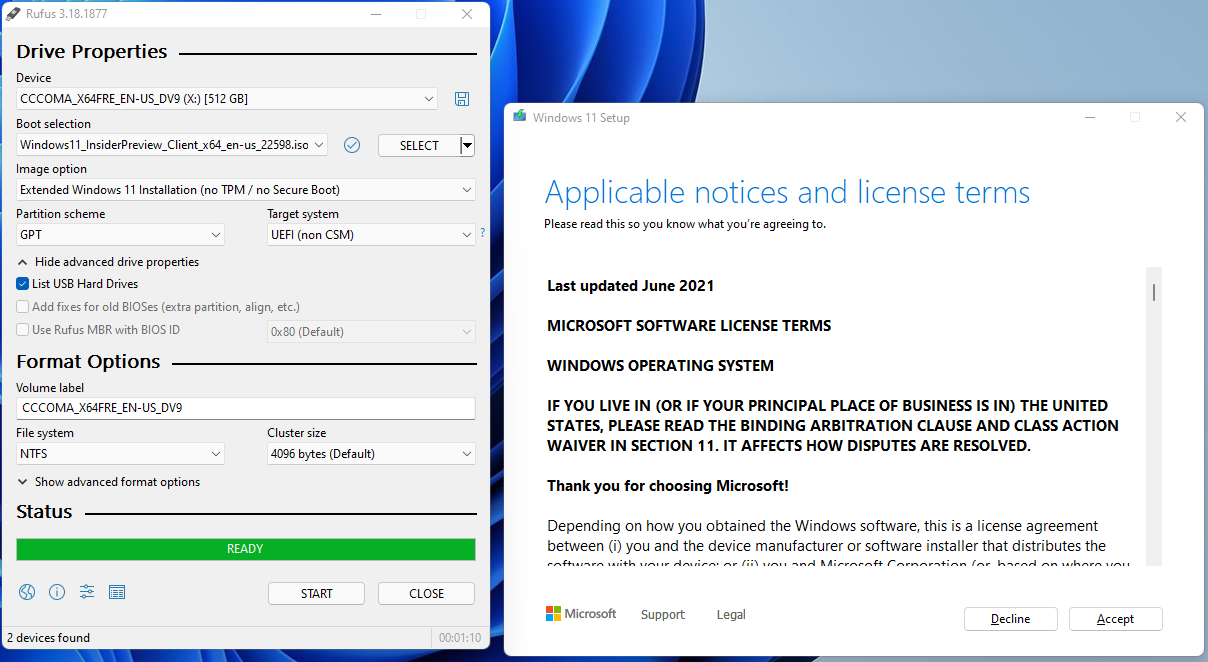Screen dimensions: 1208x662
Task: Close the Rufus window via title bar
Action: [467, 14]
